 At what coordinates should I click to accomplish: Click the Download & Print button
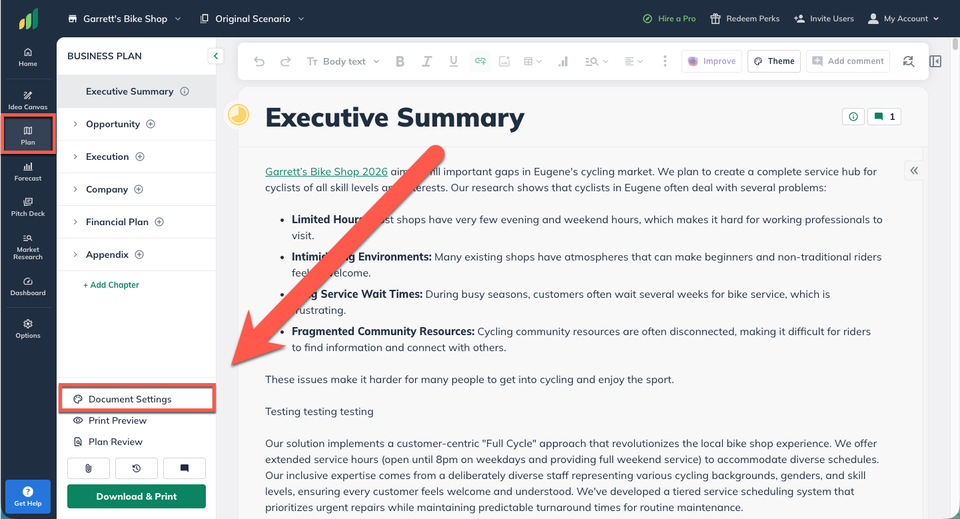(x=137, y=496)
